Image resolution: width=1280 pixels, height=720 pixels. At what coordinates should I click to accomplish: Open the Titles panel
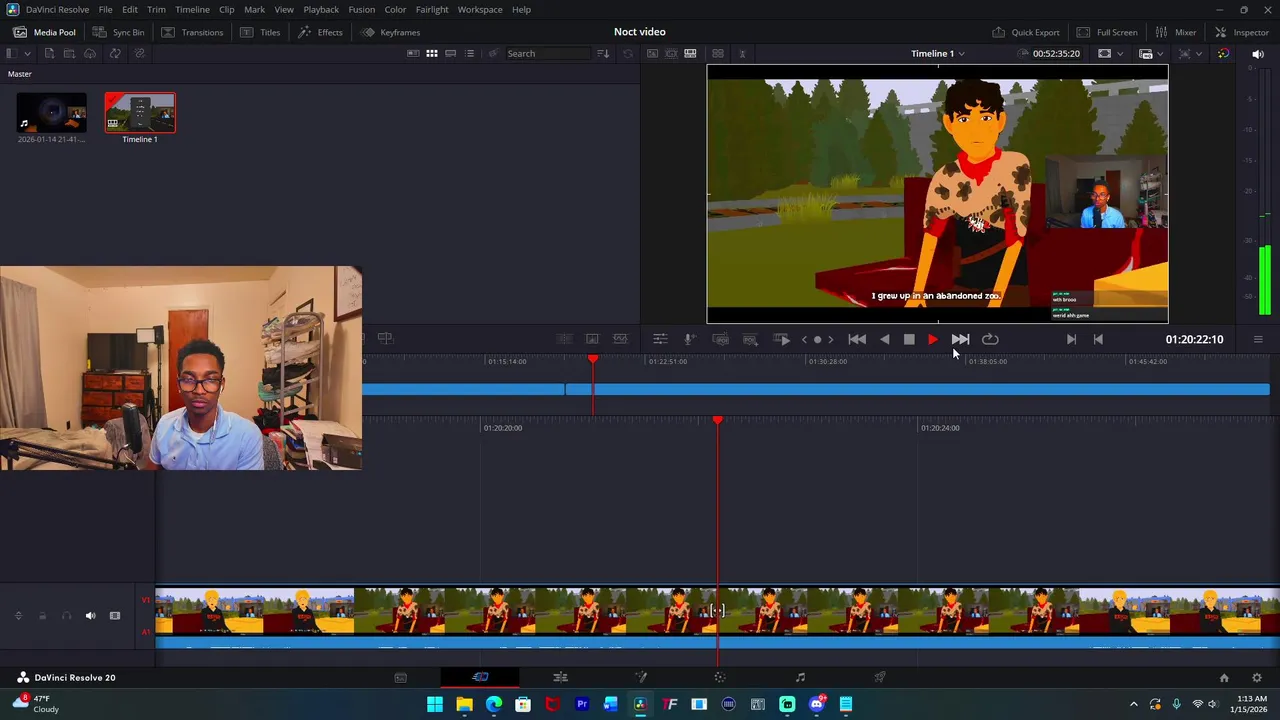pyautogui.click(x=260, y=32)
